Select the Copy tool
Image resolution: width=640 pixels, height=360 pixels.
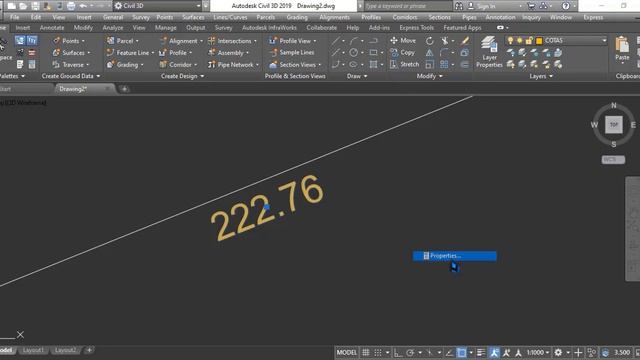(x=402, y=53)
